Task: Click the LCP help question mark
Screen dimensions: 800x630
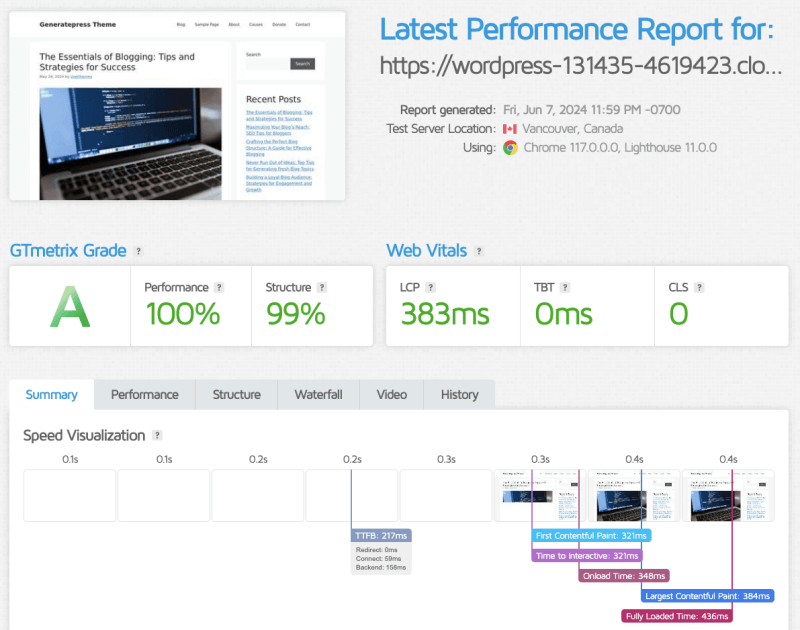Action: click(x=431, y=288)
